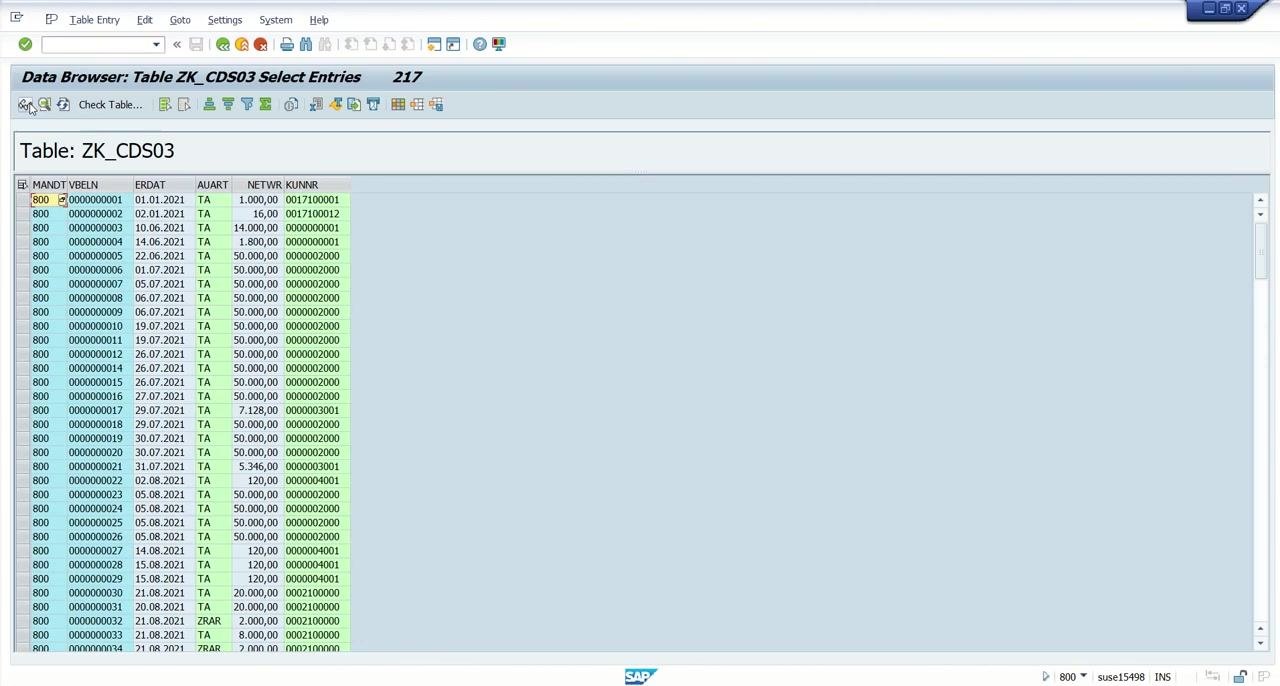Click the Sort Ascending icon
This screenshot has height=686, width=1280.
[209, 104]
